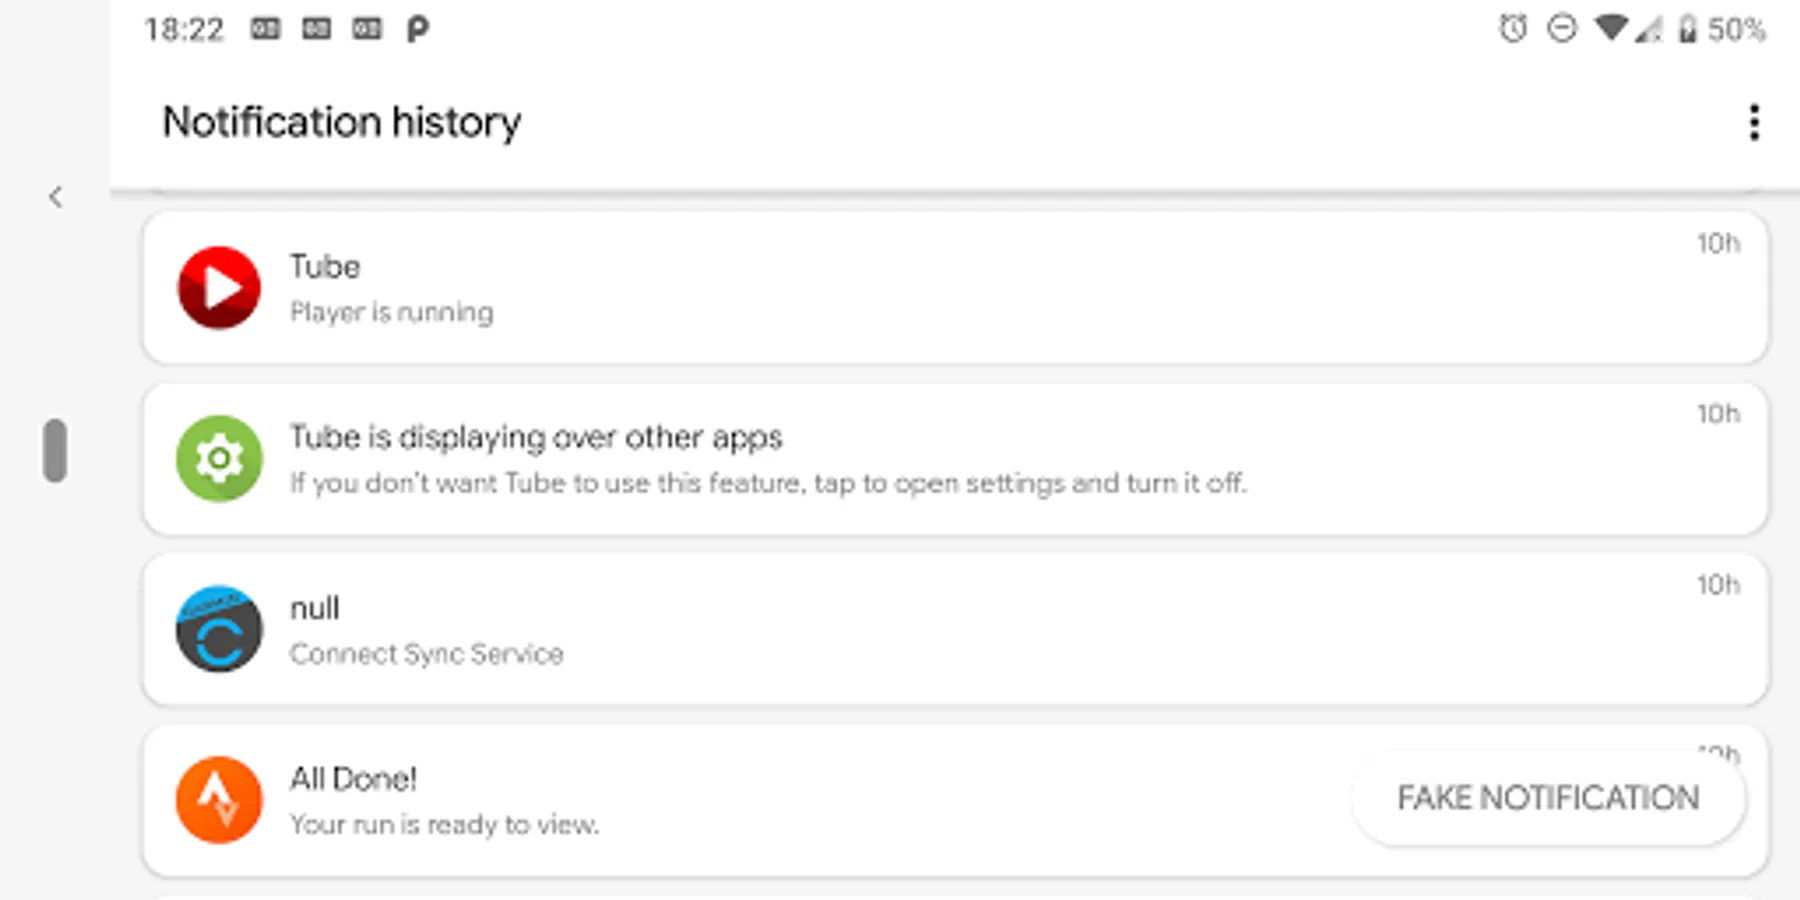This screenshot has height=900, width=1800.
Task: Open "Tube is displaying over other apps" notification
Action: coord(536,438)
